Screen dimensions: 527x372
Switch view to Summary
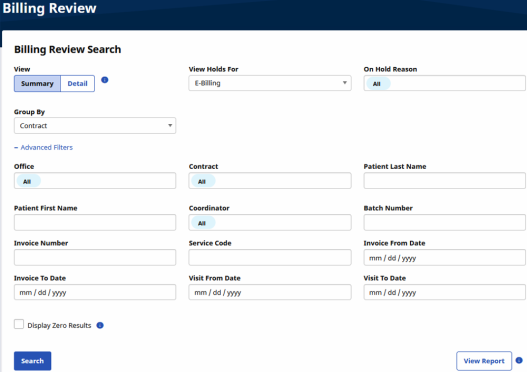37,83
